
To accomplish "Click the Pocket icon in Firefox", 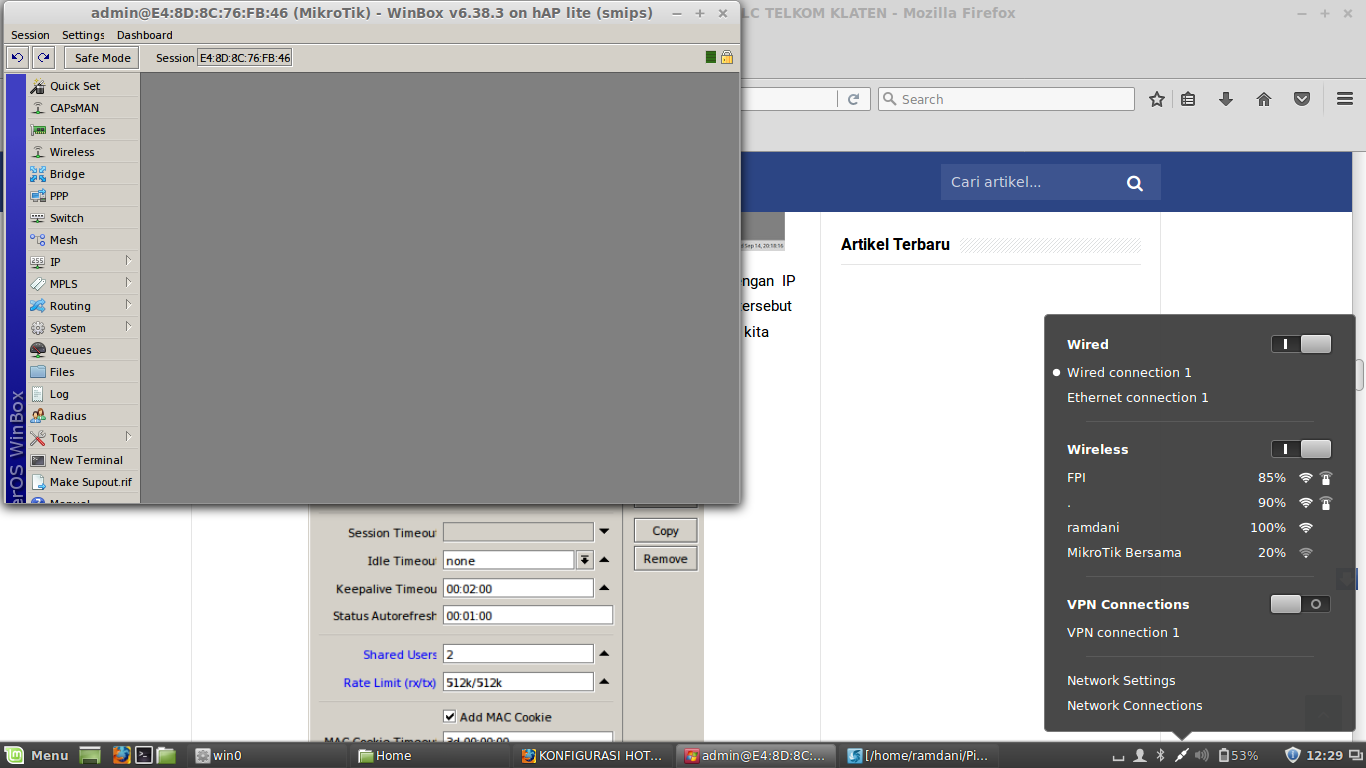I will tap(1302, 99).
